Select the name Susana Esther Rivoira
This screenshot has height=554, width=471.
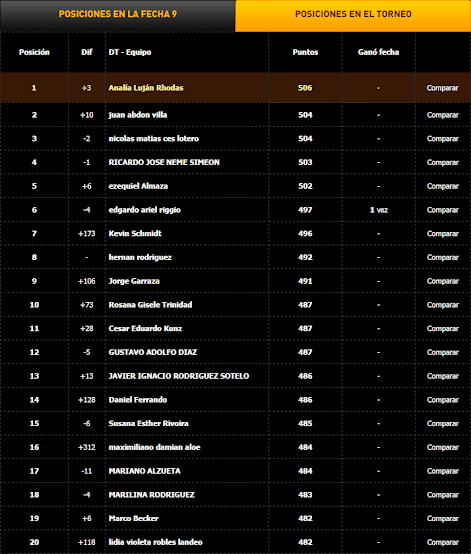coord(148,423)
